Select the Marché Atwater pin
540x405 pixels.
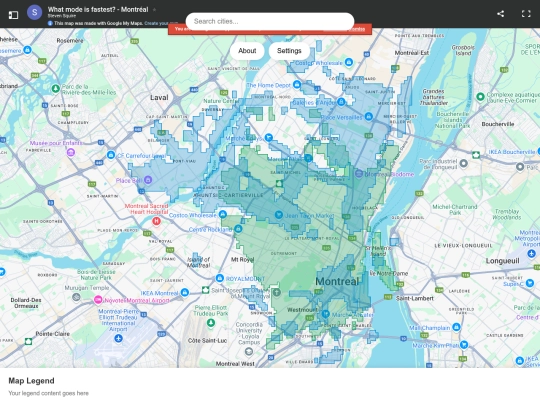[x=325, y=314]
